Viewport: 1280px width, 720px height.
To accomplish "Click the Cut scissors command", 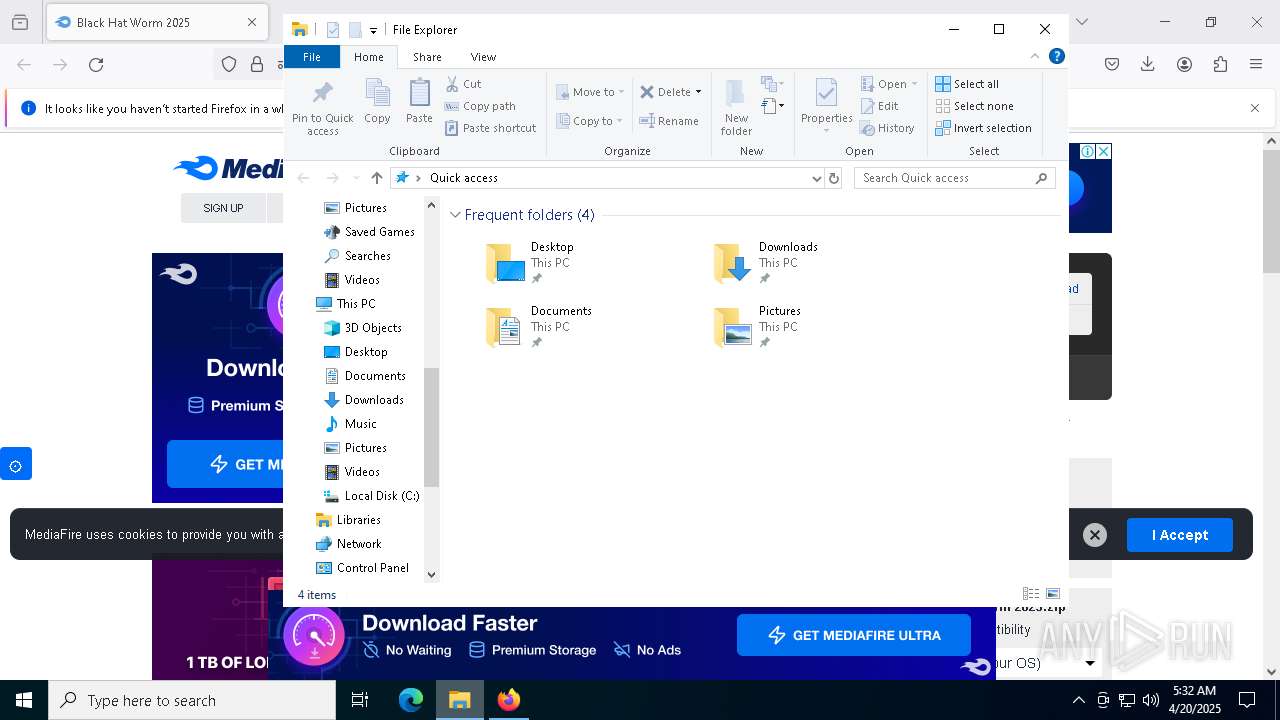I will [463, 84].
